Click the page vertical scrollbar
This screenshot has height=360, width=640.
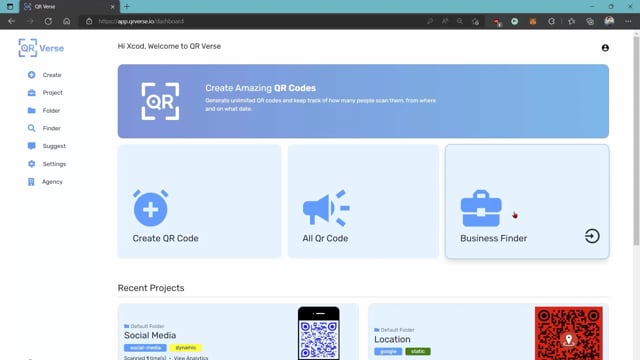click(x=636, y=141)
